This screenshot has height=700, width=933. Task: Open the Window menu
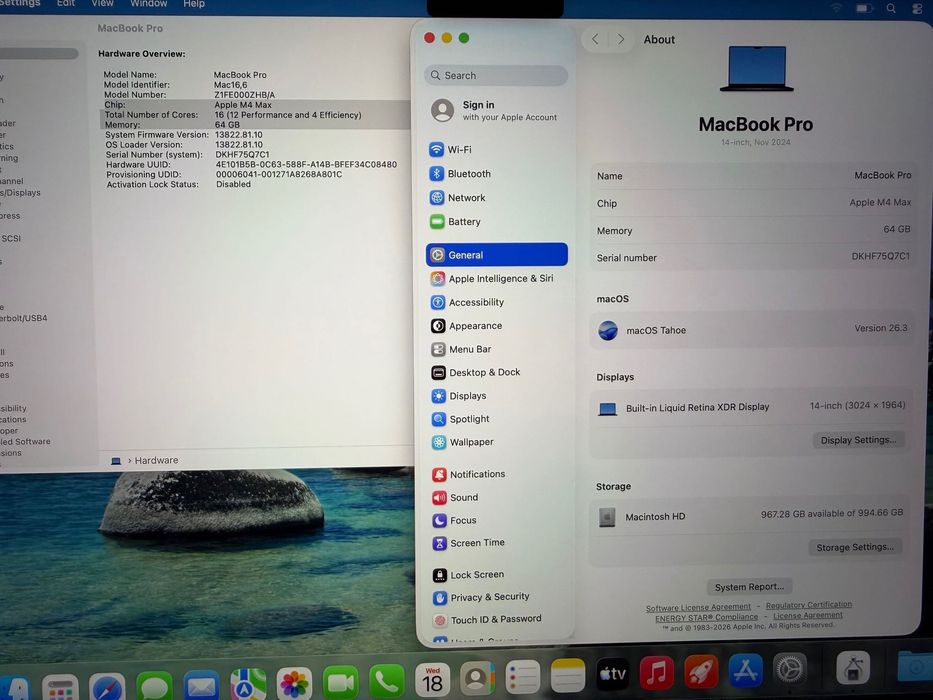(x=149, y=4)
